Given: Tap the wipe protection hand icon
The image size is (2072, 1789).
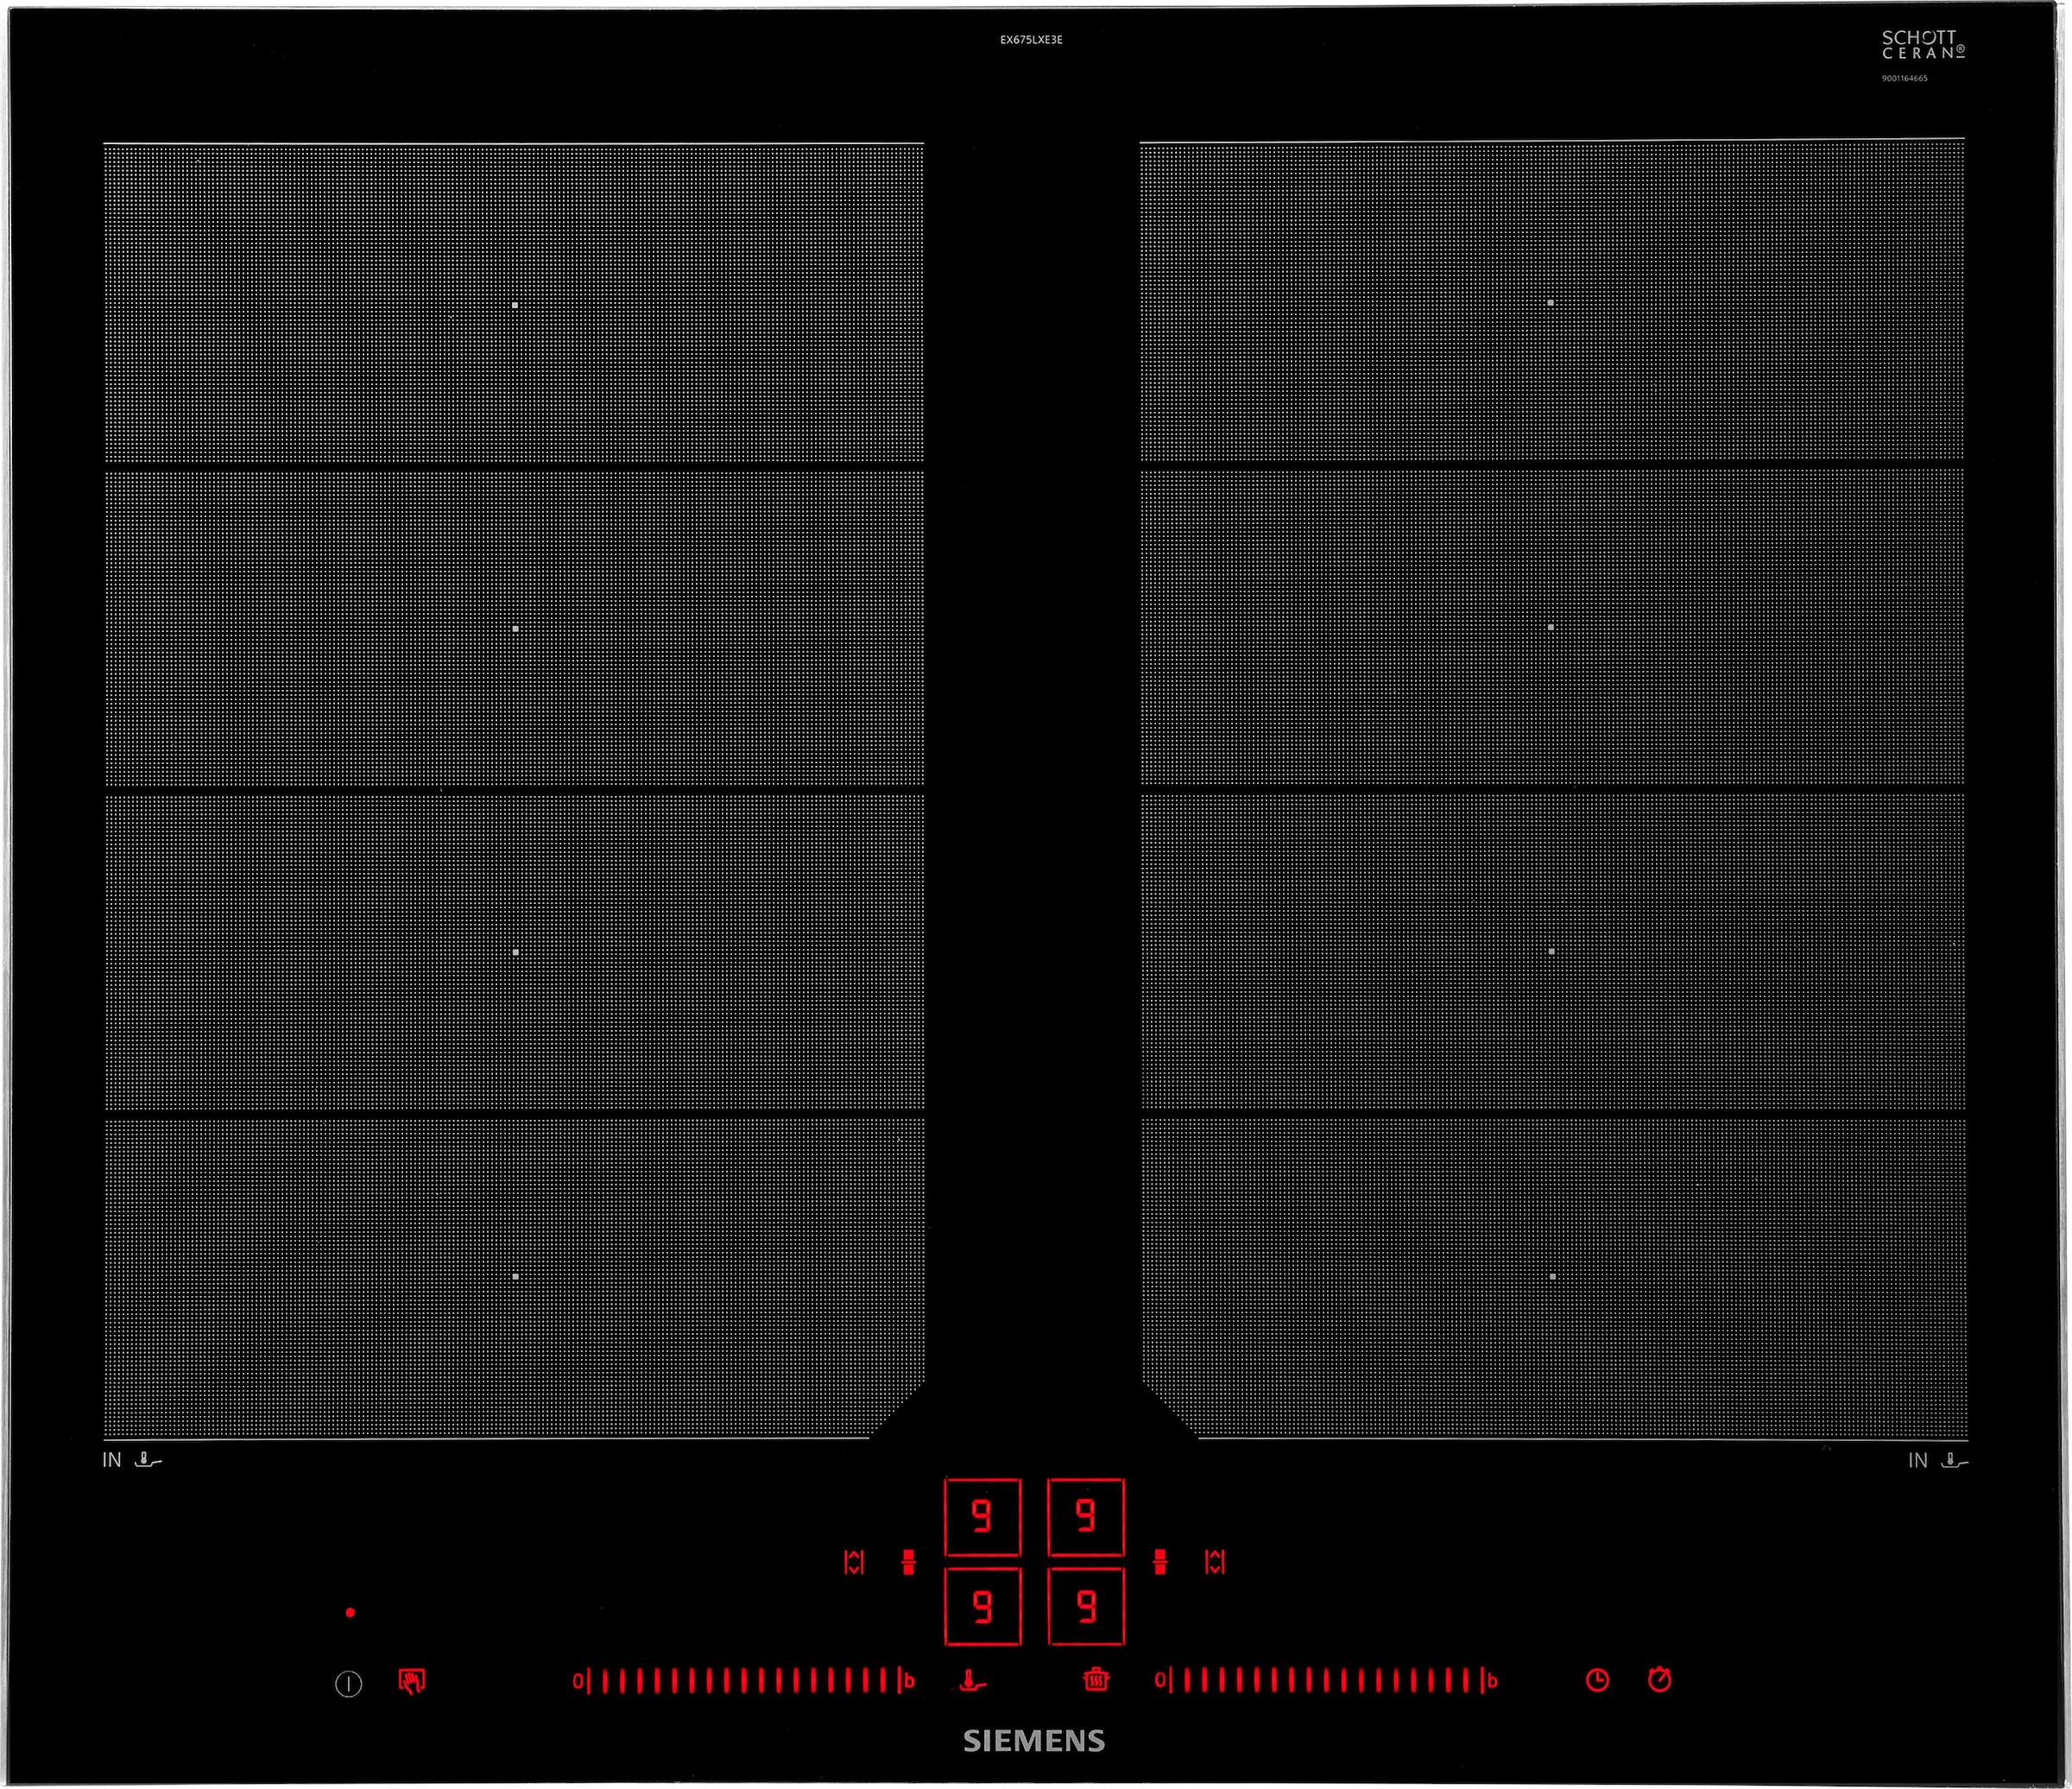Looking at the screenshot, I should (411, 1681).
